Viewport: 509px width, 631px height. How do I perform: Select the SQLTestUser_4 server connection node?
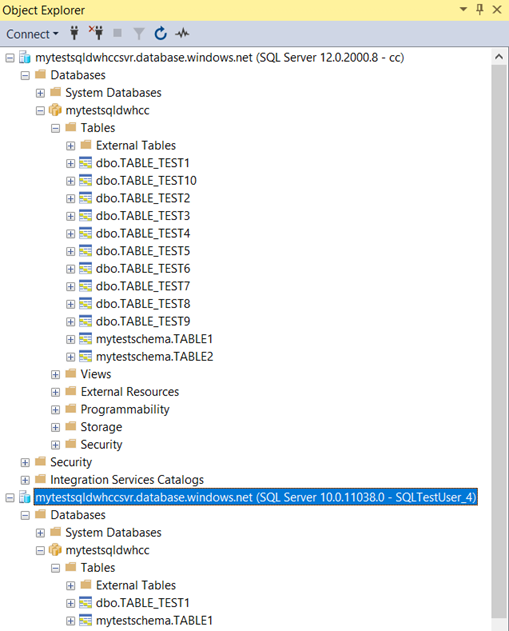pos(256,497)
